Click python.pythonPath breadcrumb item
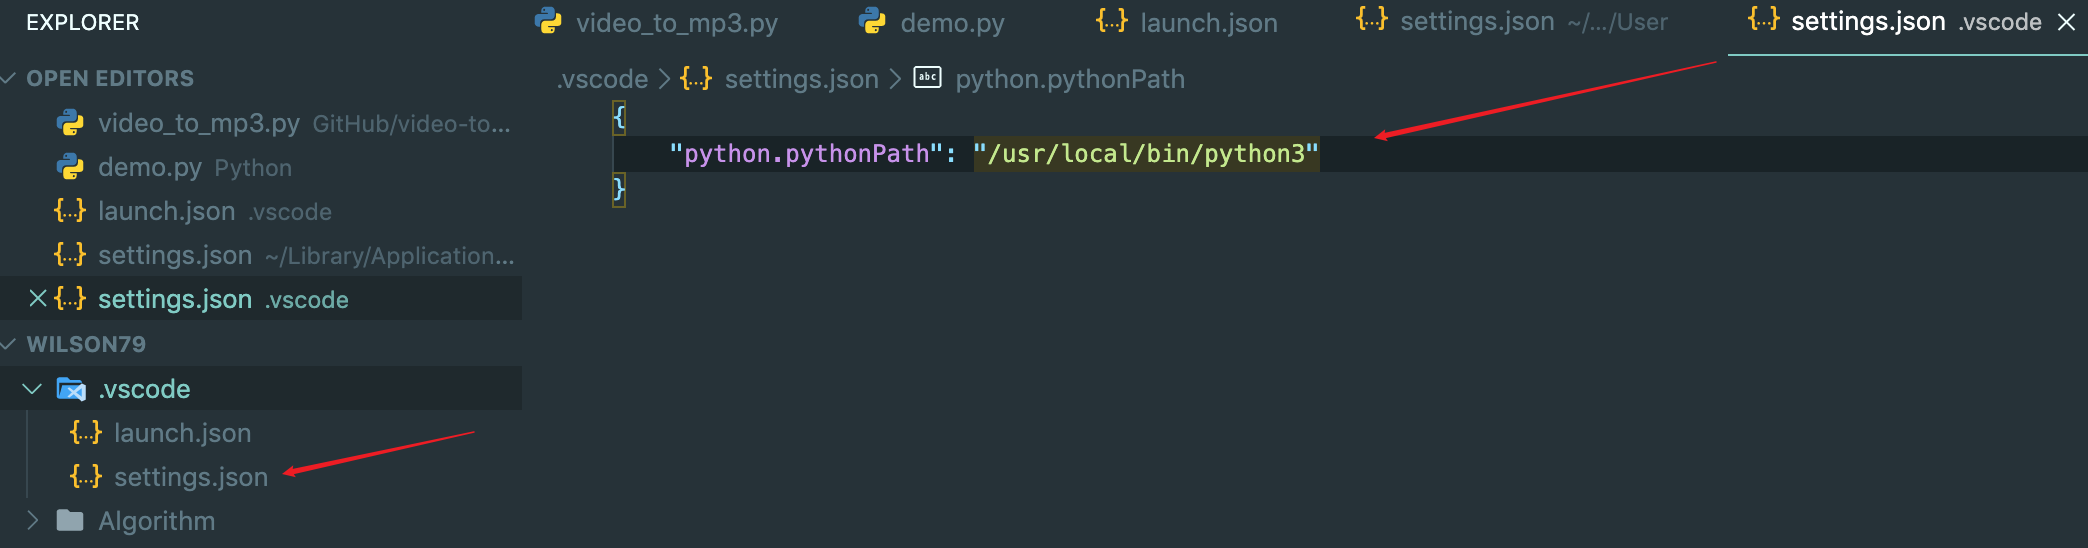Viewport: 2088px width, 548px height. click(x=1069, y=79)
